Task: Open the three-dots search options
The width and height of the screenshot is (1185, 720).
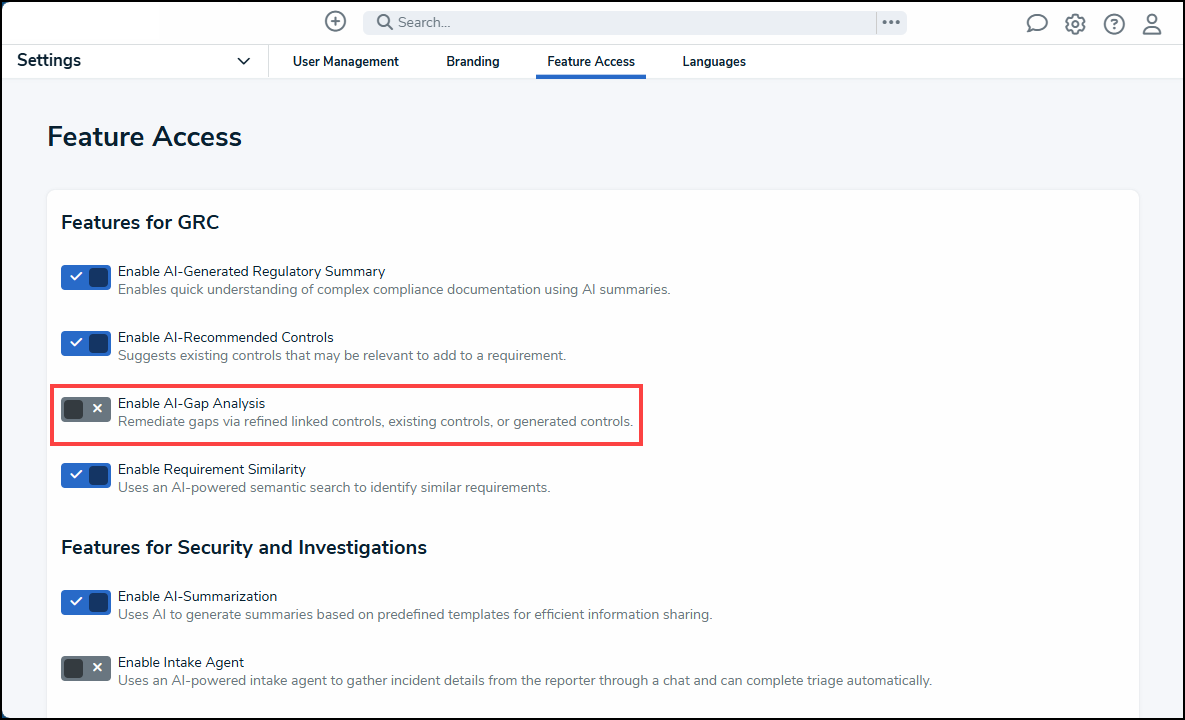Action: [892, 23]
